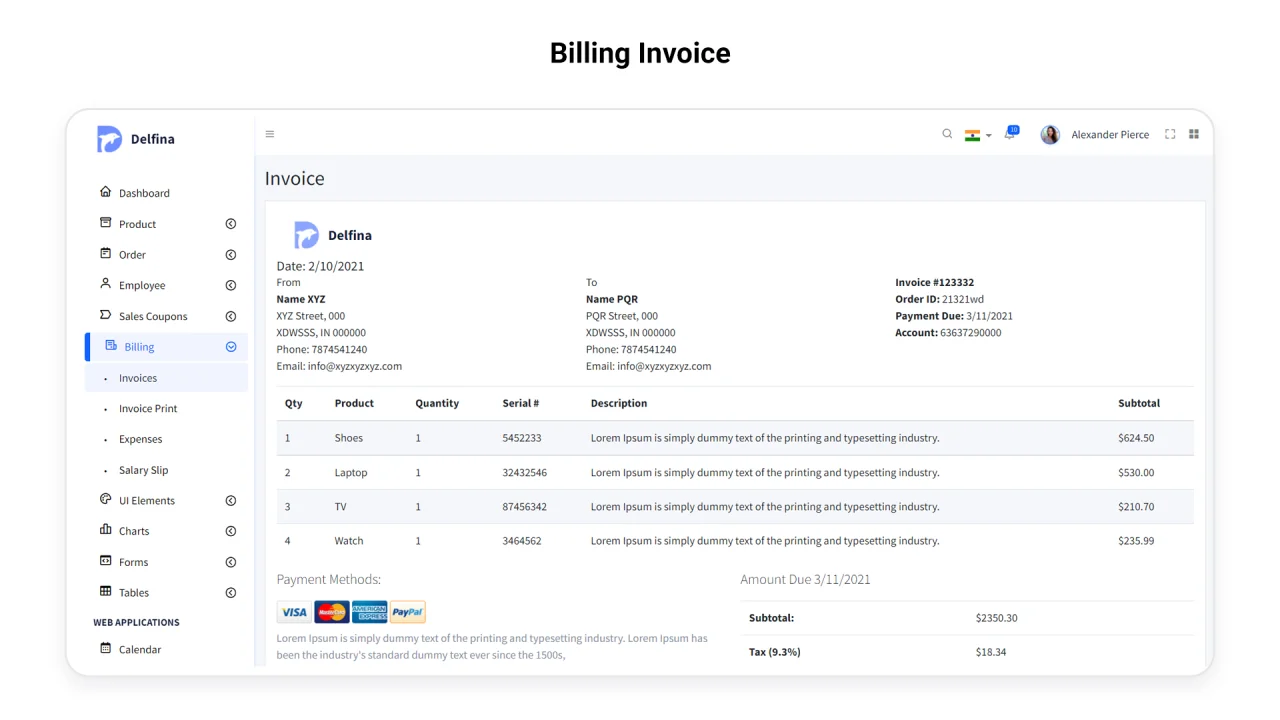Image resolution: width=1280 pixels, height=720 pixels.
Task: Open the Invoice Print submenu item
Action: coord(148,408)
